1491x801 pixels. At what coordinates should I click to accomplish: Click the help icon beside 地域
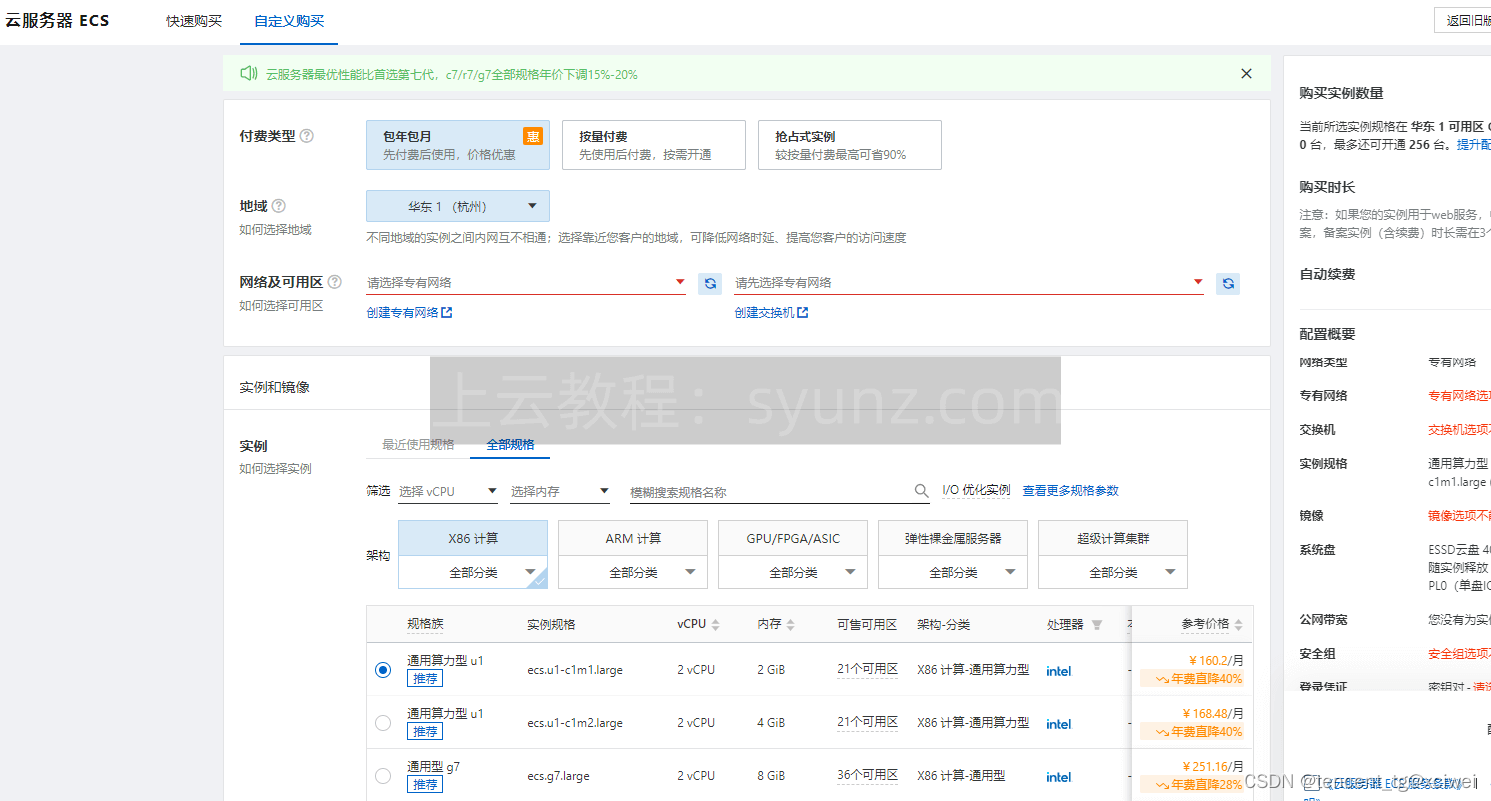pyautogui.click(x=279, y=206)
